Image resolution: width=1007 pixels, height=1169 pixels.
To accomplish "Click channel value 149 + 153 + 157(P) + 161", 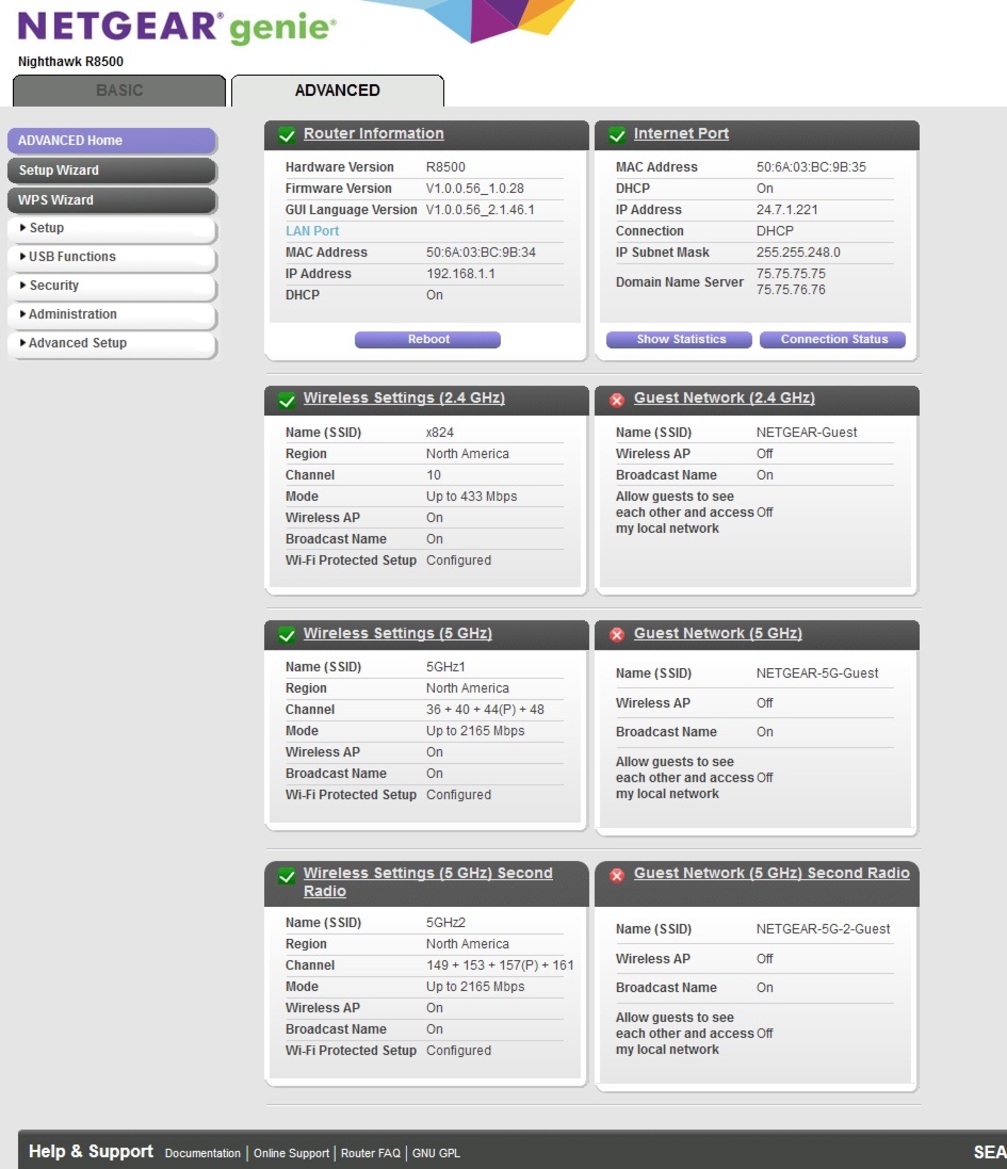I will [x=500, y=965].
